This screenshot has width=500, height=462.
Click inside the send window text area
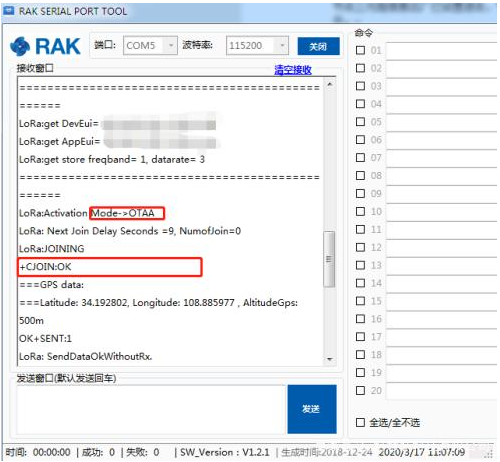pos(152,410)
